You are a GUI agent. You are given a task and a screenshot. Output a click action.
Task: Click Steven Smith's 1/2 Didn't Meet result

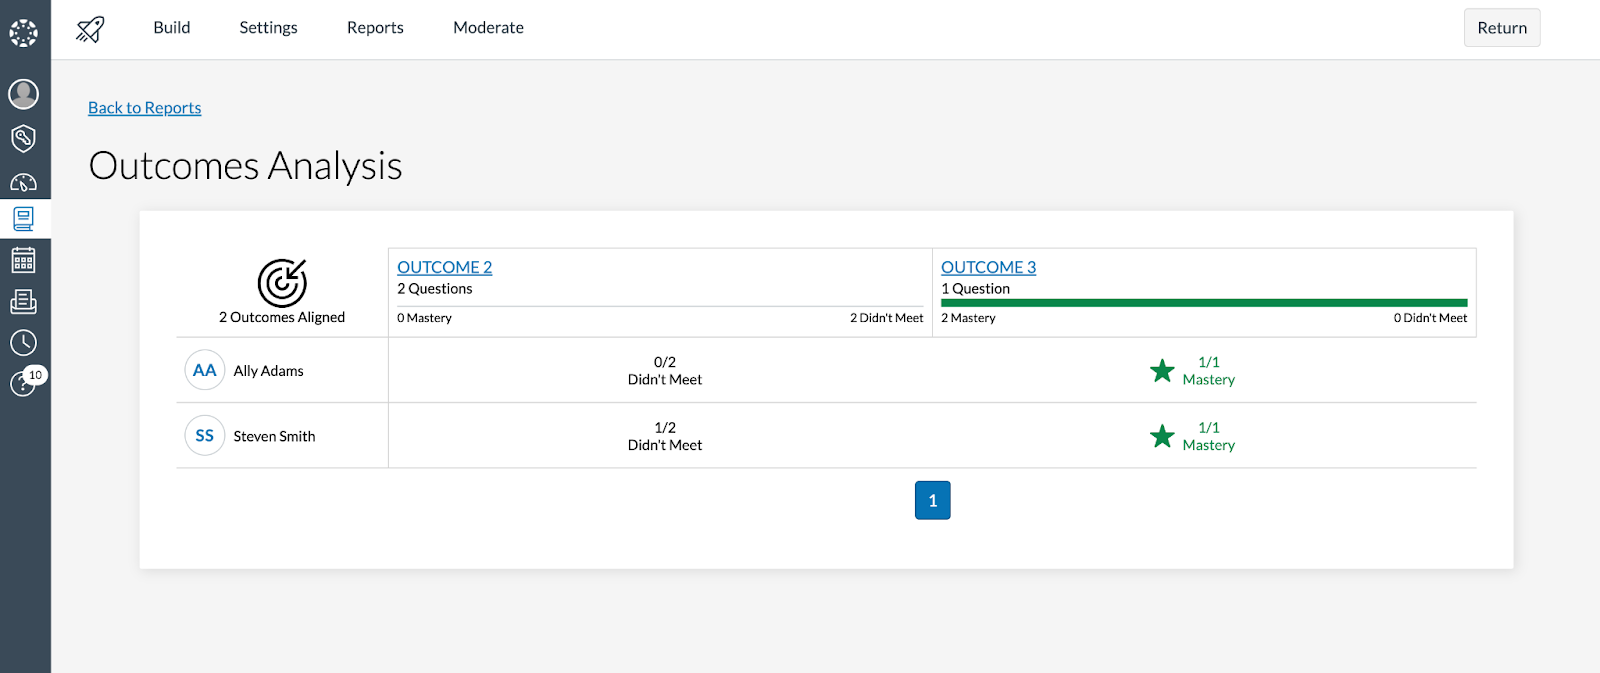[665, 436]
